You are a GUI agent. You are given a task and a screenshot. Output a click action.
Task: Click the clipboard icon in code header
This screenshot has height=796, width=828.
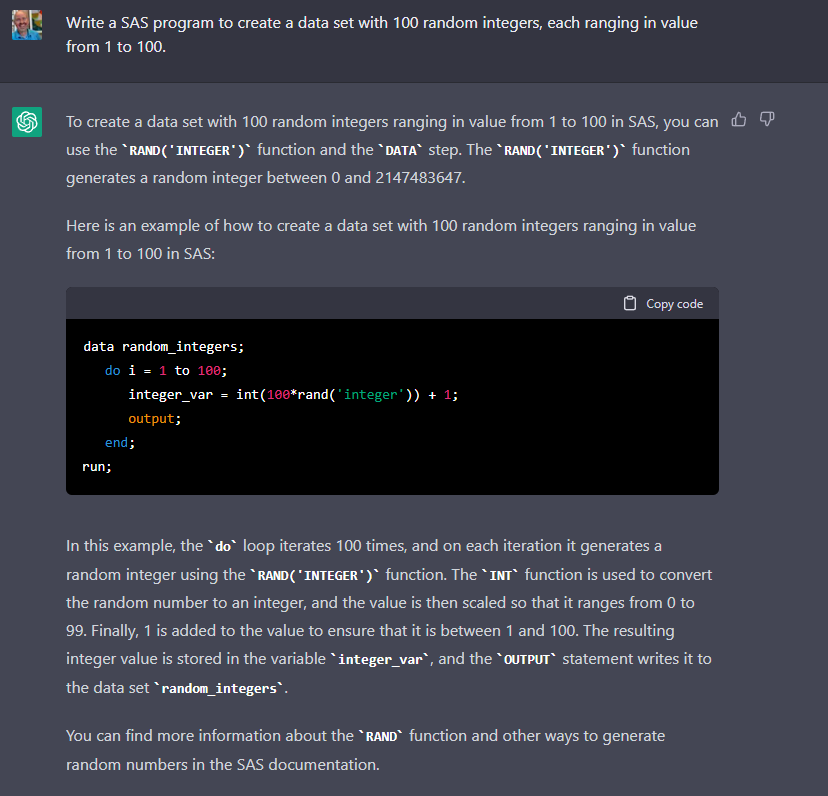[630, 303]
